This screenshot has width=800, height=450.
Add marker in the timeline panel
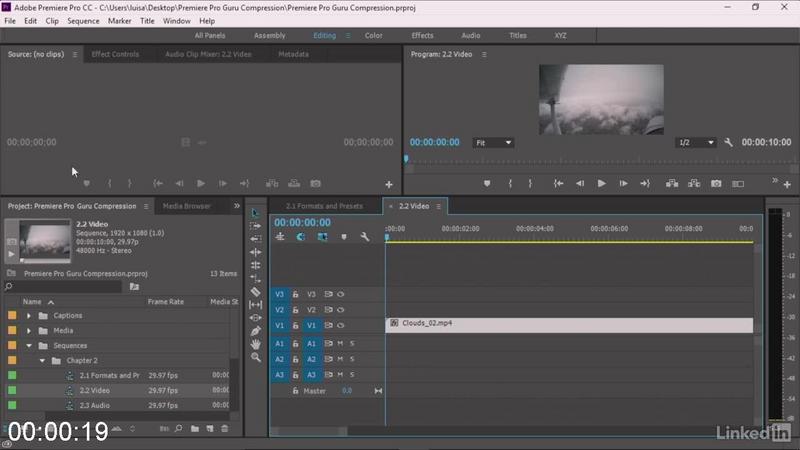click(x=344, y=237)
